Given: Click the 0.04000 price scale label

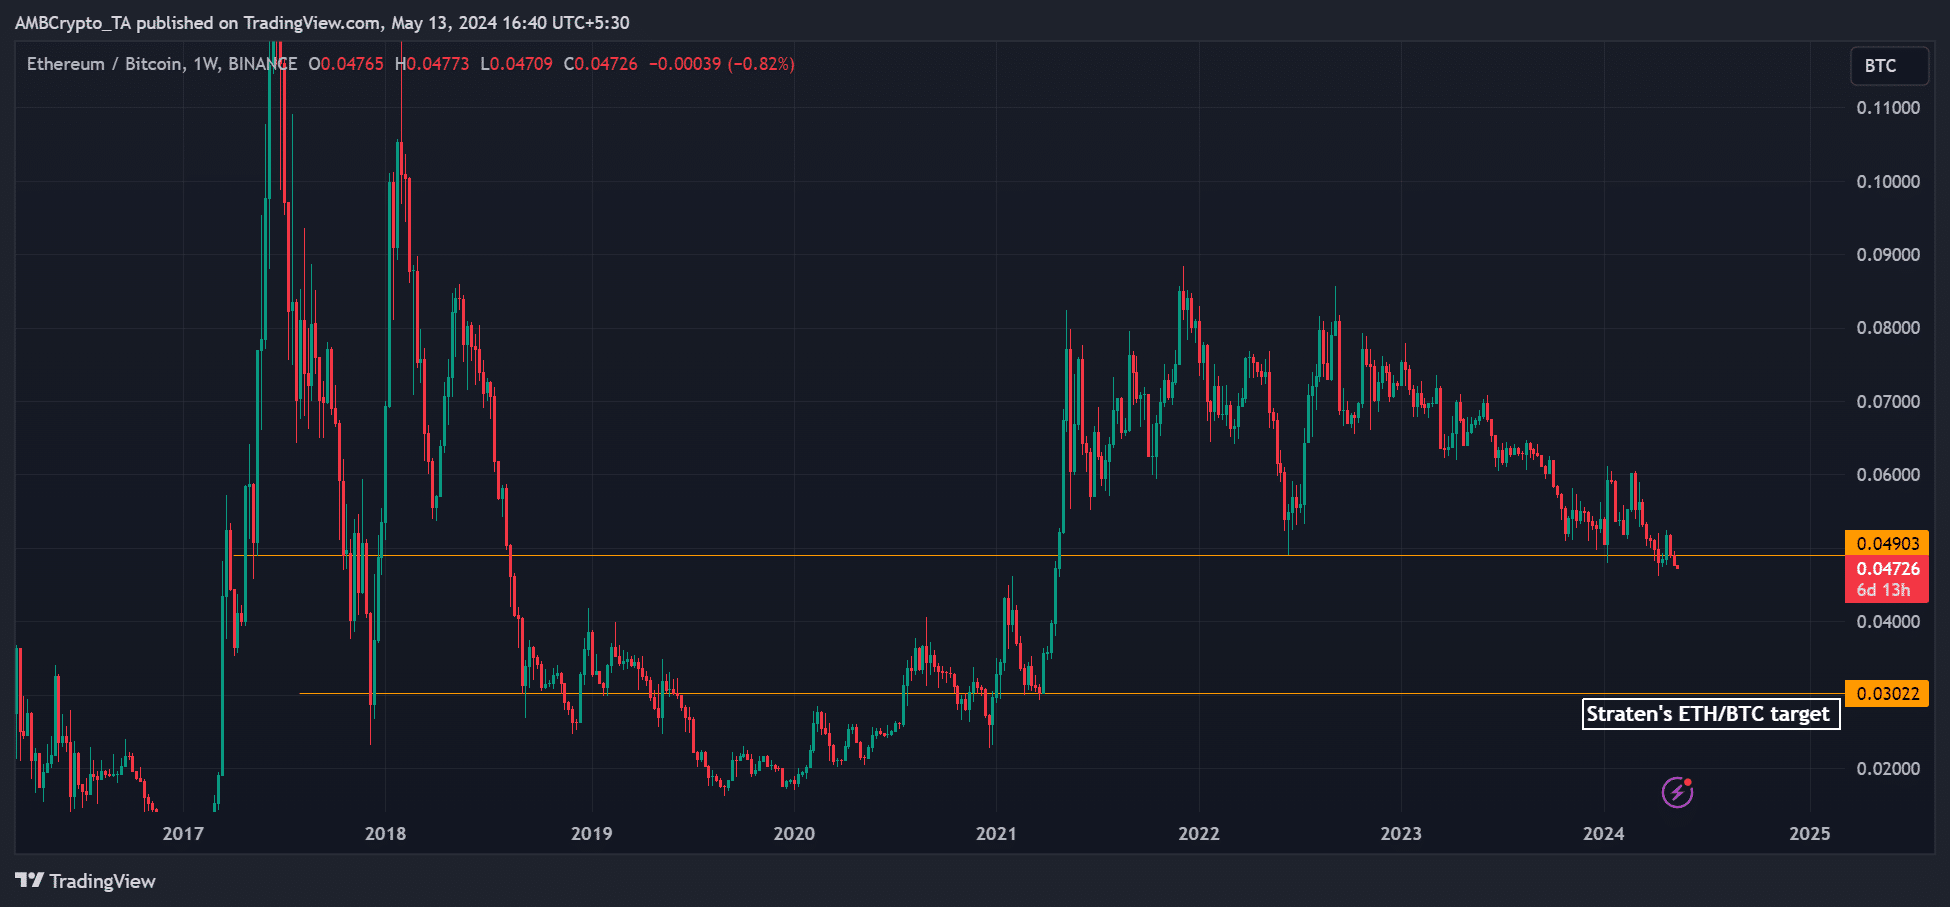Looking at the screenshot, I should click(x=1888, y=622).
